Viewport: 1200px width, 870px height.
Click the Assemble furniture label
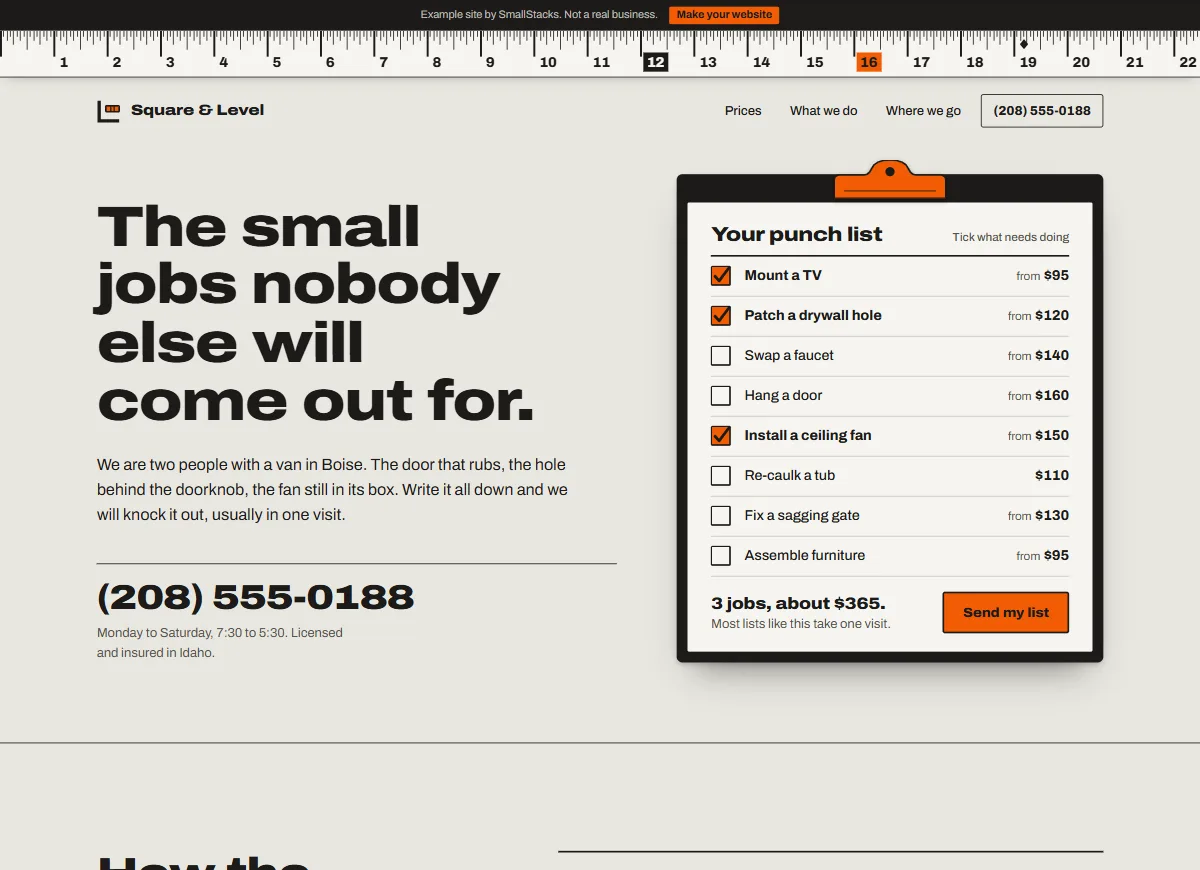[x=805, y=555]
